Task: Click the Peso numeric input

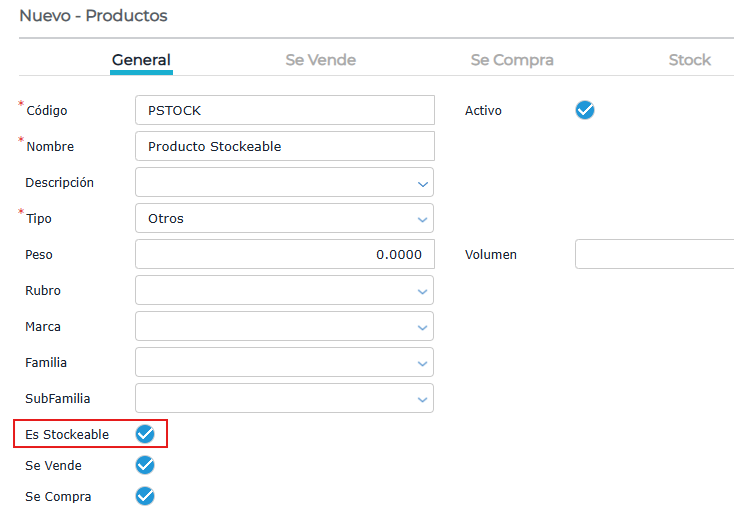Action: tap(284, 254)
